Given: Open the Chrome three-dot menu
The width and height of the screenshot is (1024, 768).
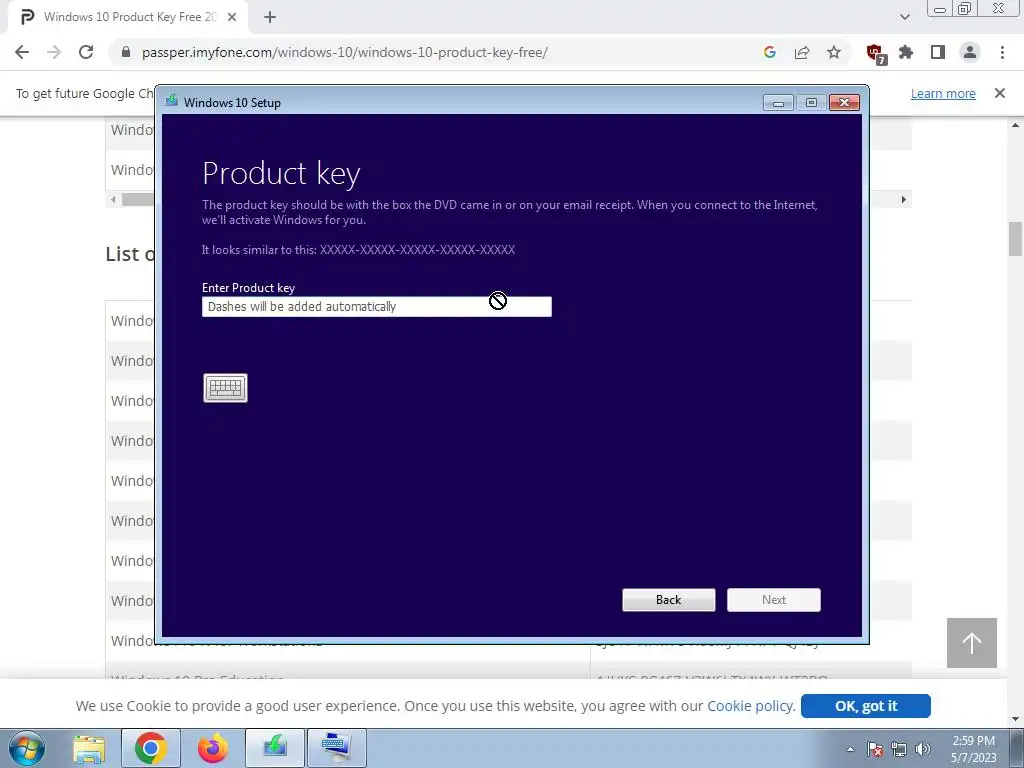Looking at the screenshot, I should click(1002, 52).
